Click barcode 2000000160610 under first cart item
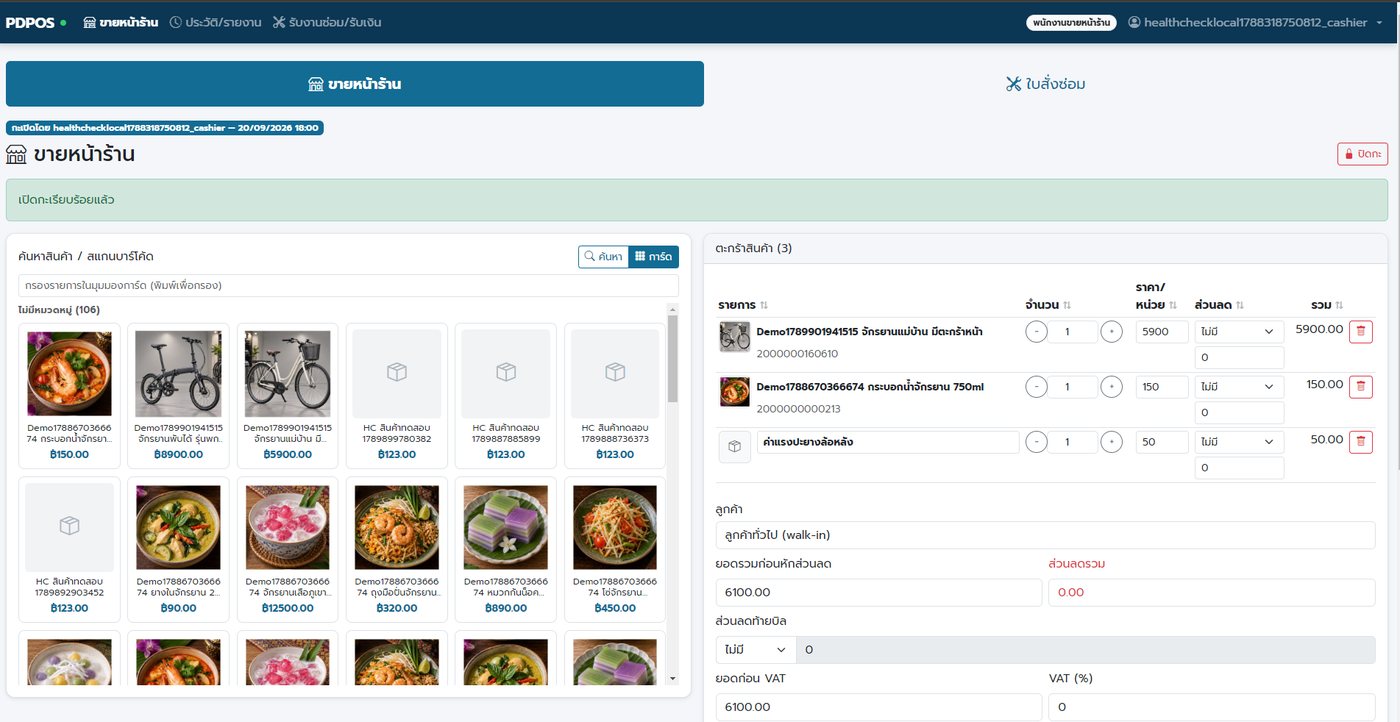This screenshot has height=722, width=1400. tap(797, 354)
